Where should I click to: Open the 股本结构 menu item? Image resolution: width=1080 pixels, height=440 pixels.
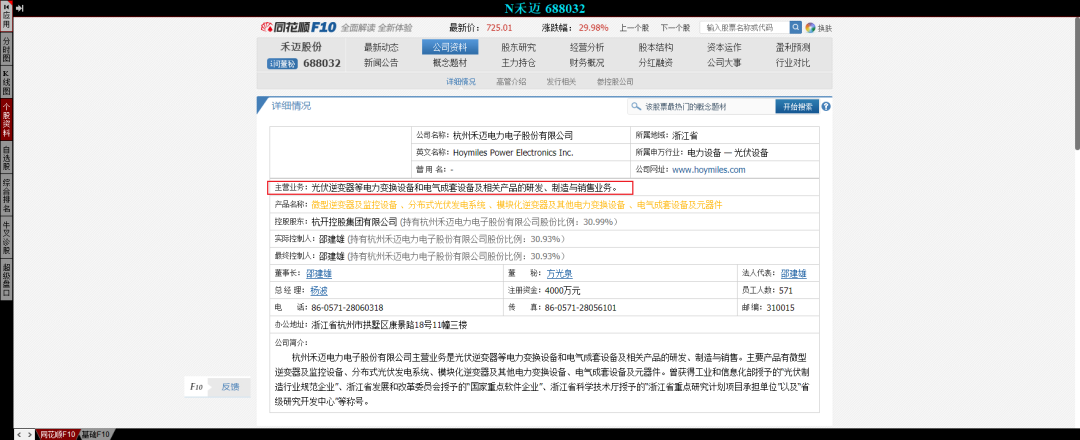656,48
